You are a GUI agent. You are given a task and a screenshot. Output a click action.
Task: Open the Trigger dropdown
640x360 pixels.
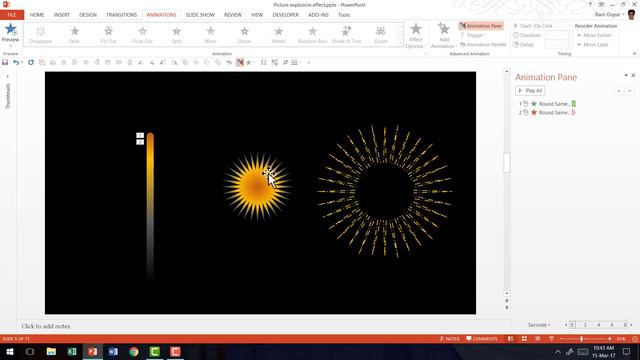pos(473,36)
